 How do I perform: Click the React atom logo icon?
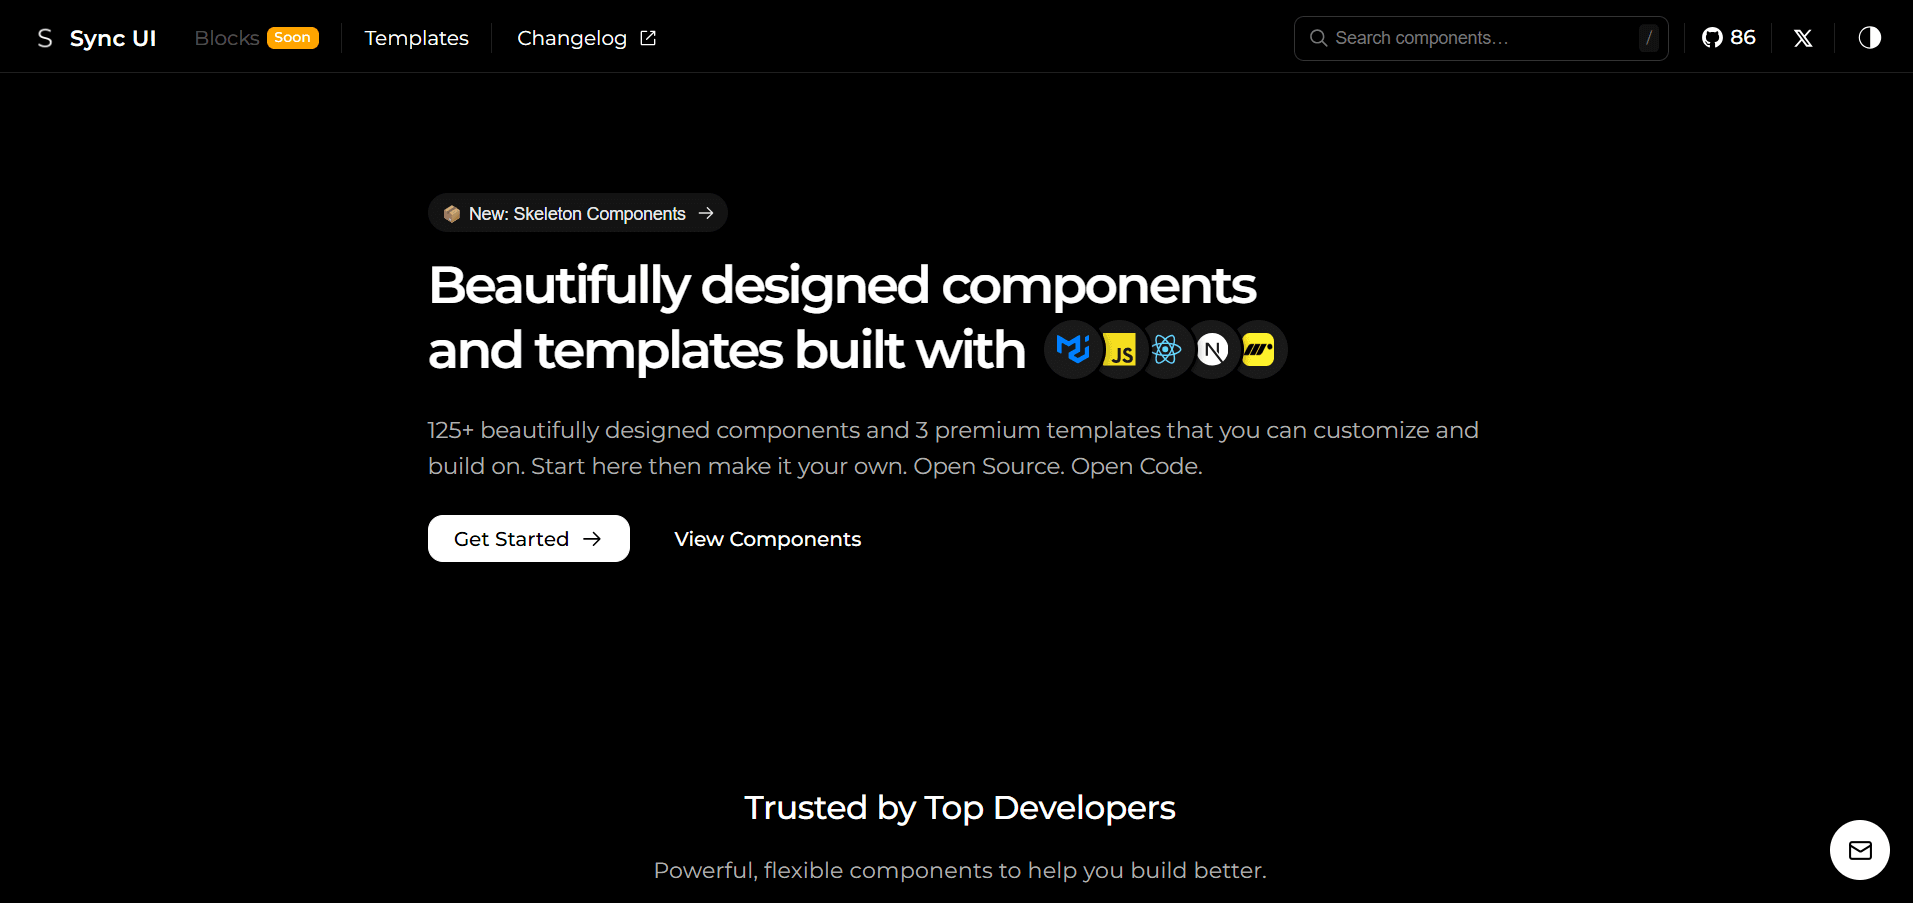1166,350
